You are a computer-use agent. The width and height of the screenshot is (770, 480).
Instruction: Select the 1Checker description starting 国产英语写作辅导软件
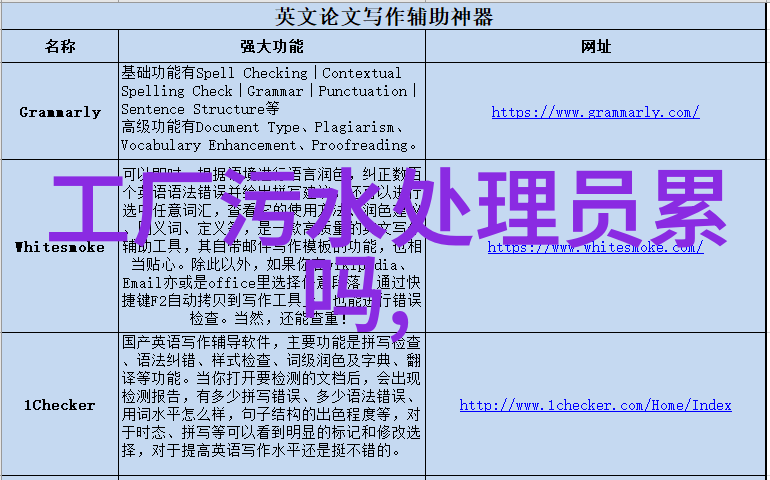(x=272, y=404)
